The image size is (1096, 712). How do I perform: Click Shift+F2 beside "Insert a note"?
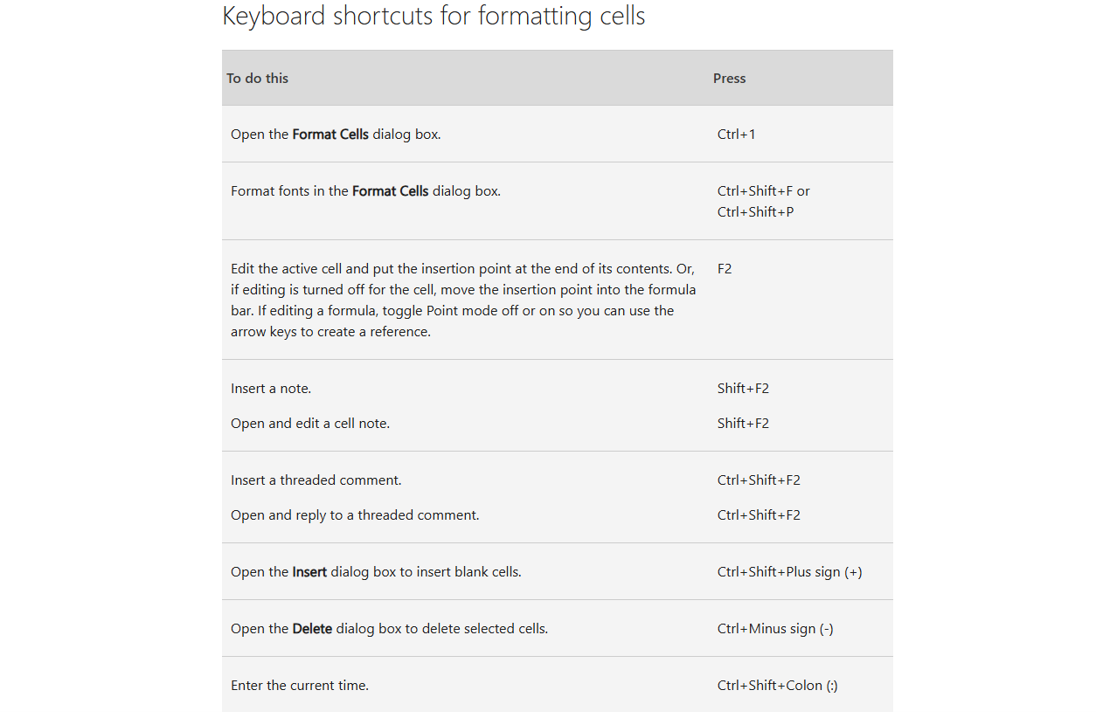[743, 388]
